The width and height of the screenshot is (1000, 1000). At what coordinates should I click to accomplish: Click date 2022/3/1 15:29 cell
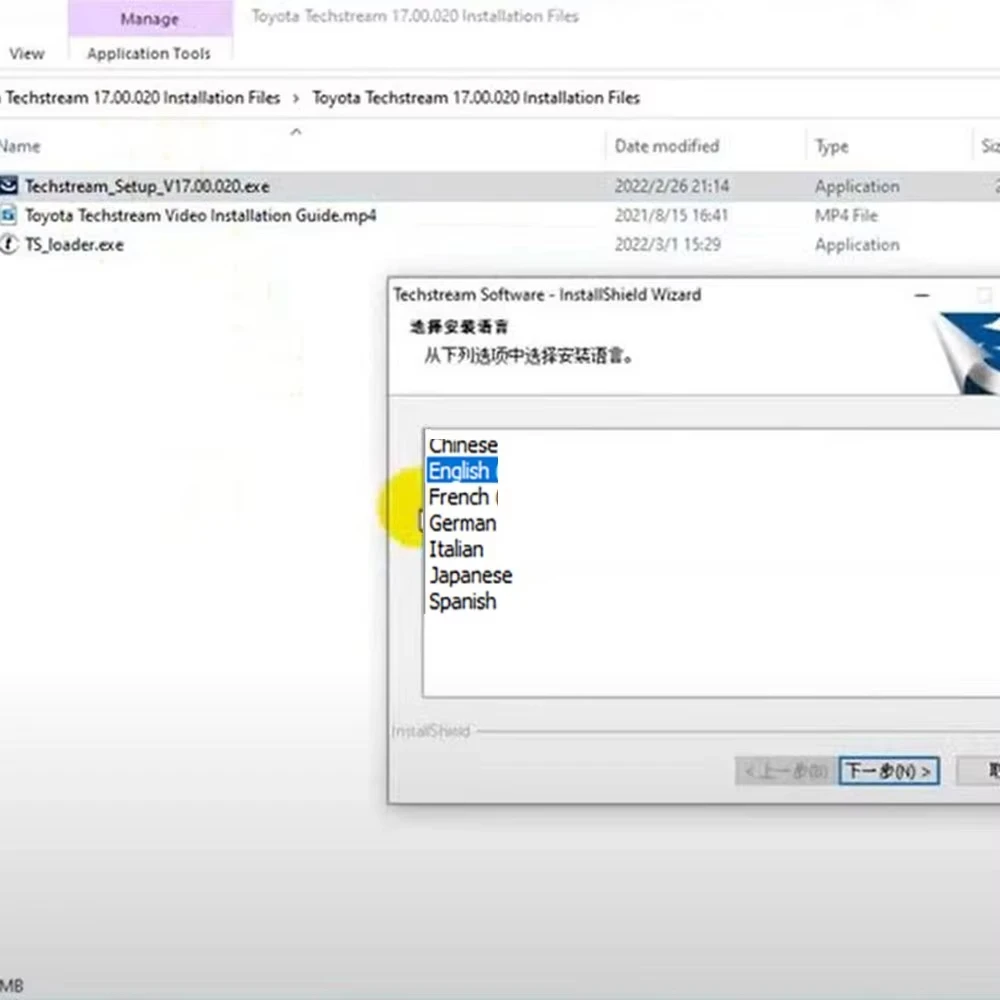click(668, 245)
